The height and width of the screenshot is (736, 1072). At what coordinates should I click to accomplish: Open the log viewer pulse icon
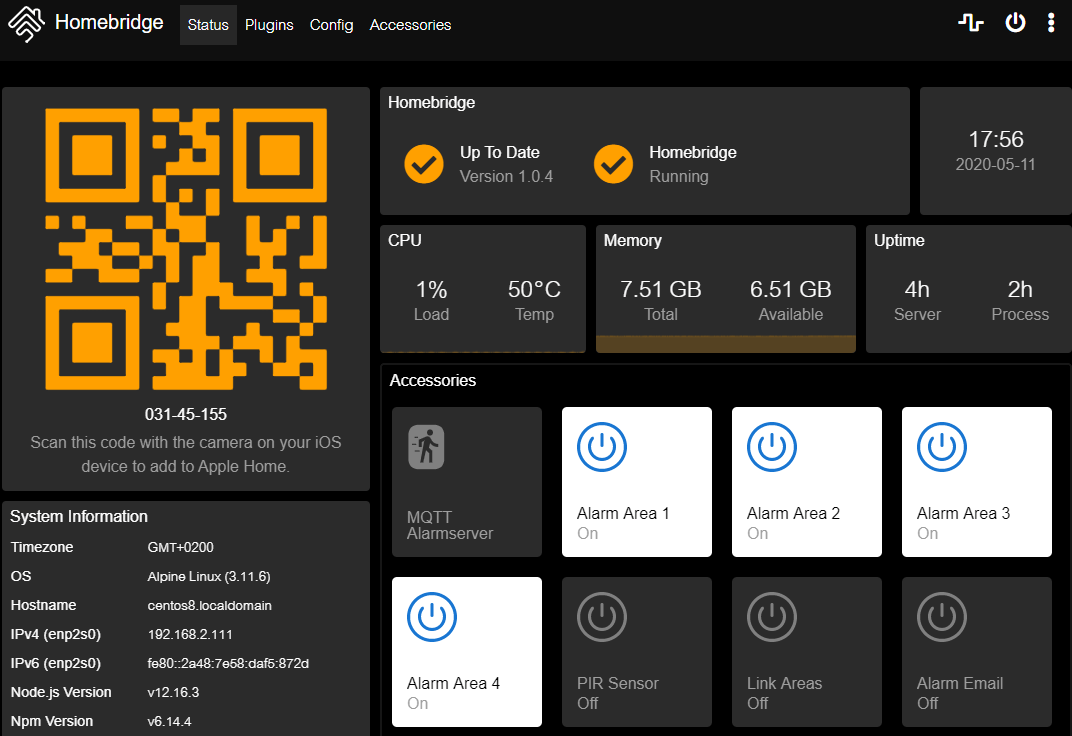pyautogui.click(x=970, y=23)
